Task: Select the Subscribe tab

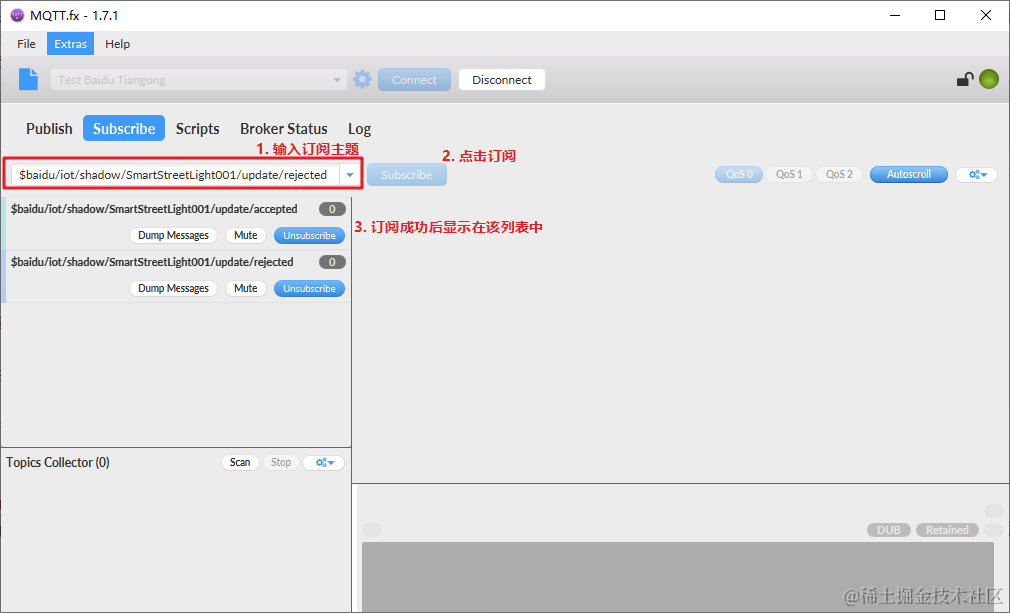Action: pos(124,129)
